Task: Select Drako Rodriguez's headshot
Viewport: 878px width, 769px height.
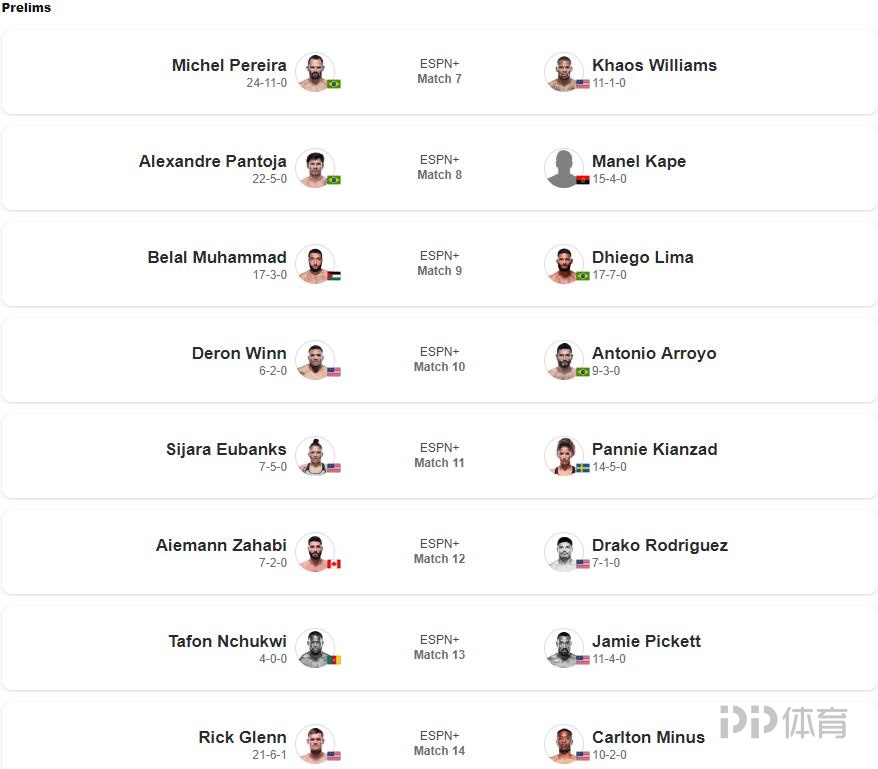Action: [x=563, y=552]
